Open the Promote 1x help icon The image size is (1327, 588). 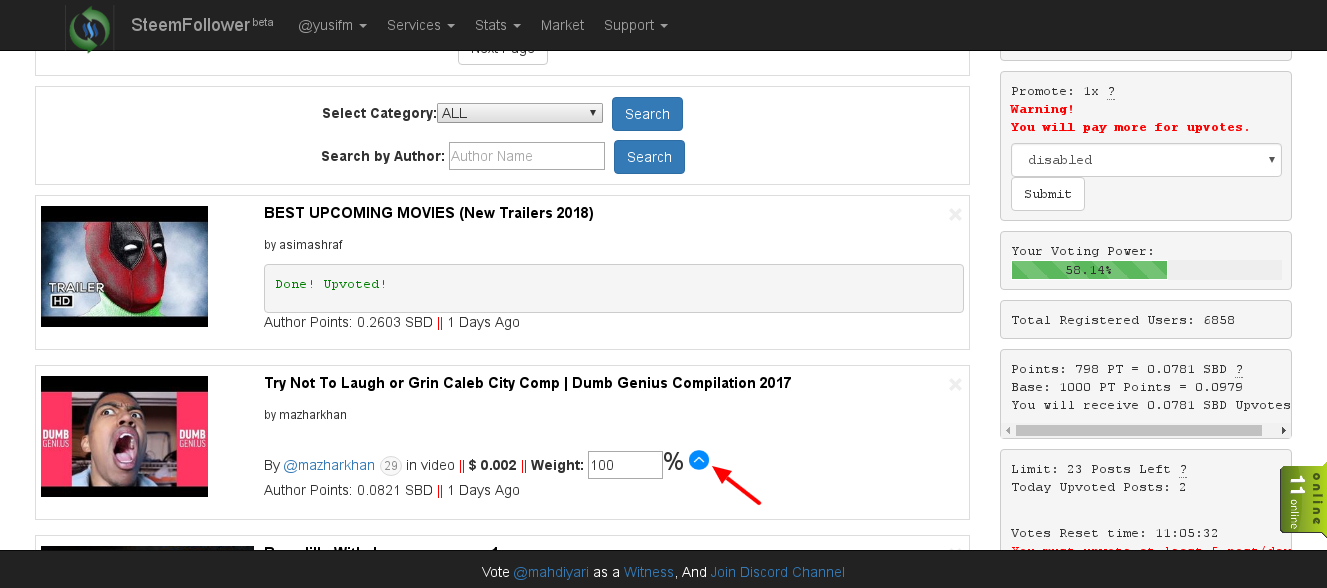1110,91
